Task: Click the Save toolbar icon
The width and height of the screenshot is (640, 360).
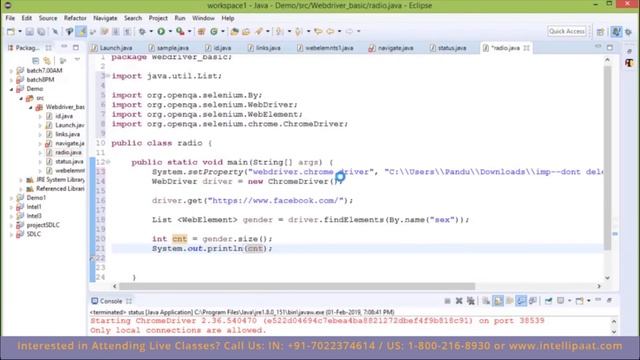Action: [30, 31]
